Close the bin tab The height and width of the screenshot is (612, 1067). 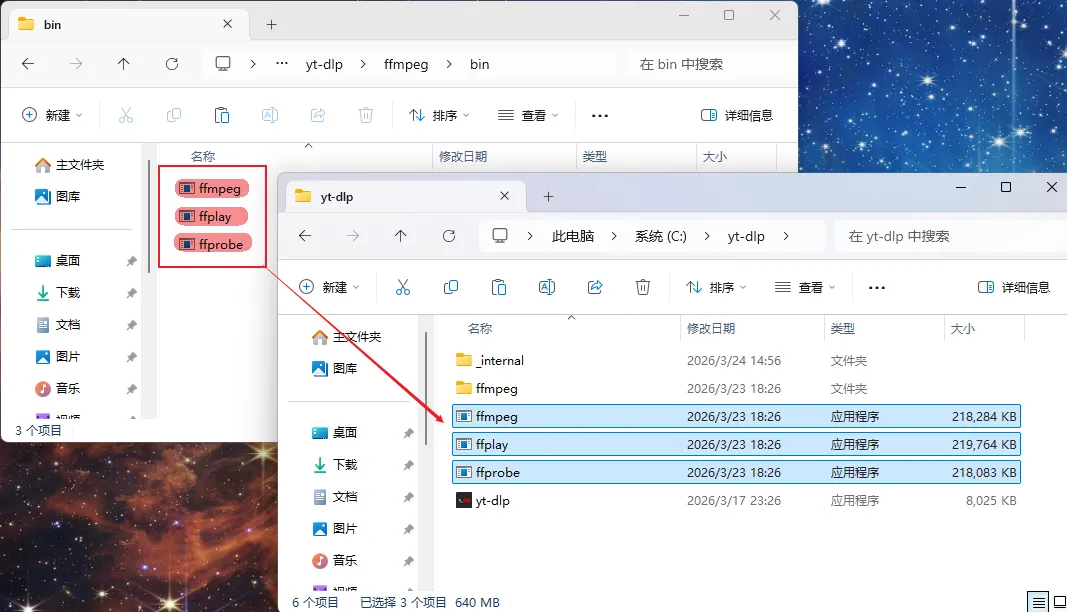(x=227, y=24)
